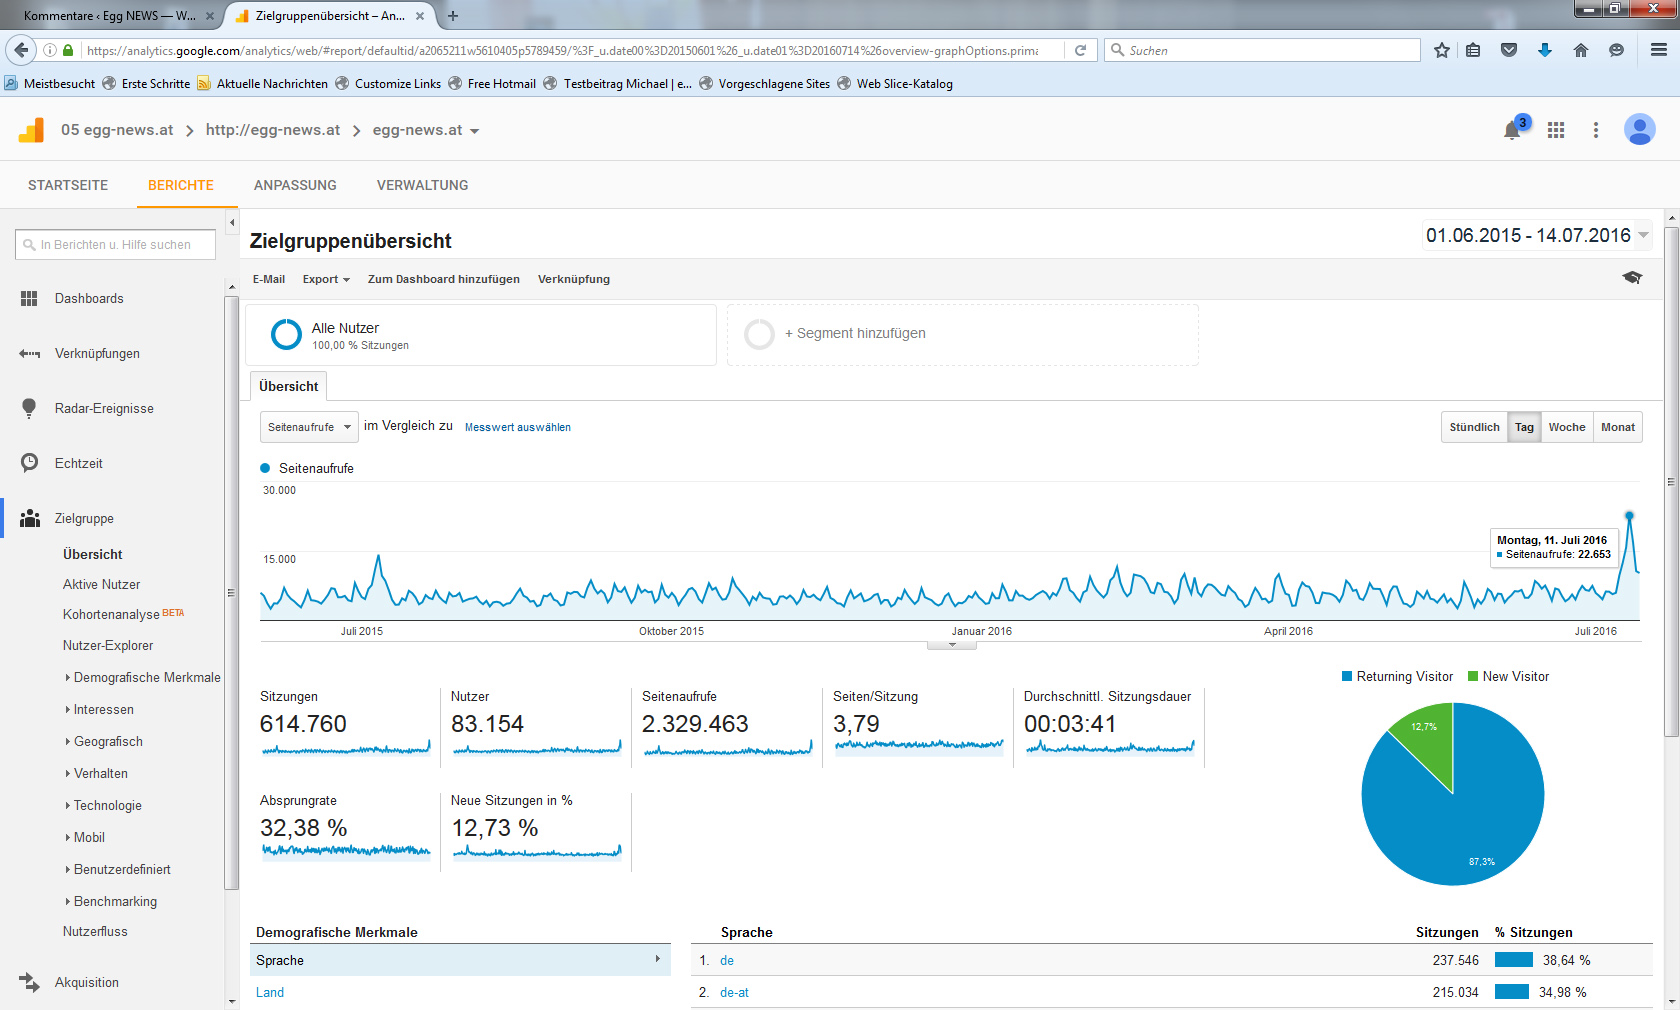Open the three-dot options menu
Image resolution: width=1680 pixels, height=1010 pixels.
coord(1596,130)
